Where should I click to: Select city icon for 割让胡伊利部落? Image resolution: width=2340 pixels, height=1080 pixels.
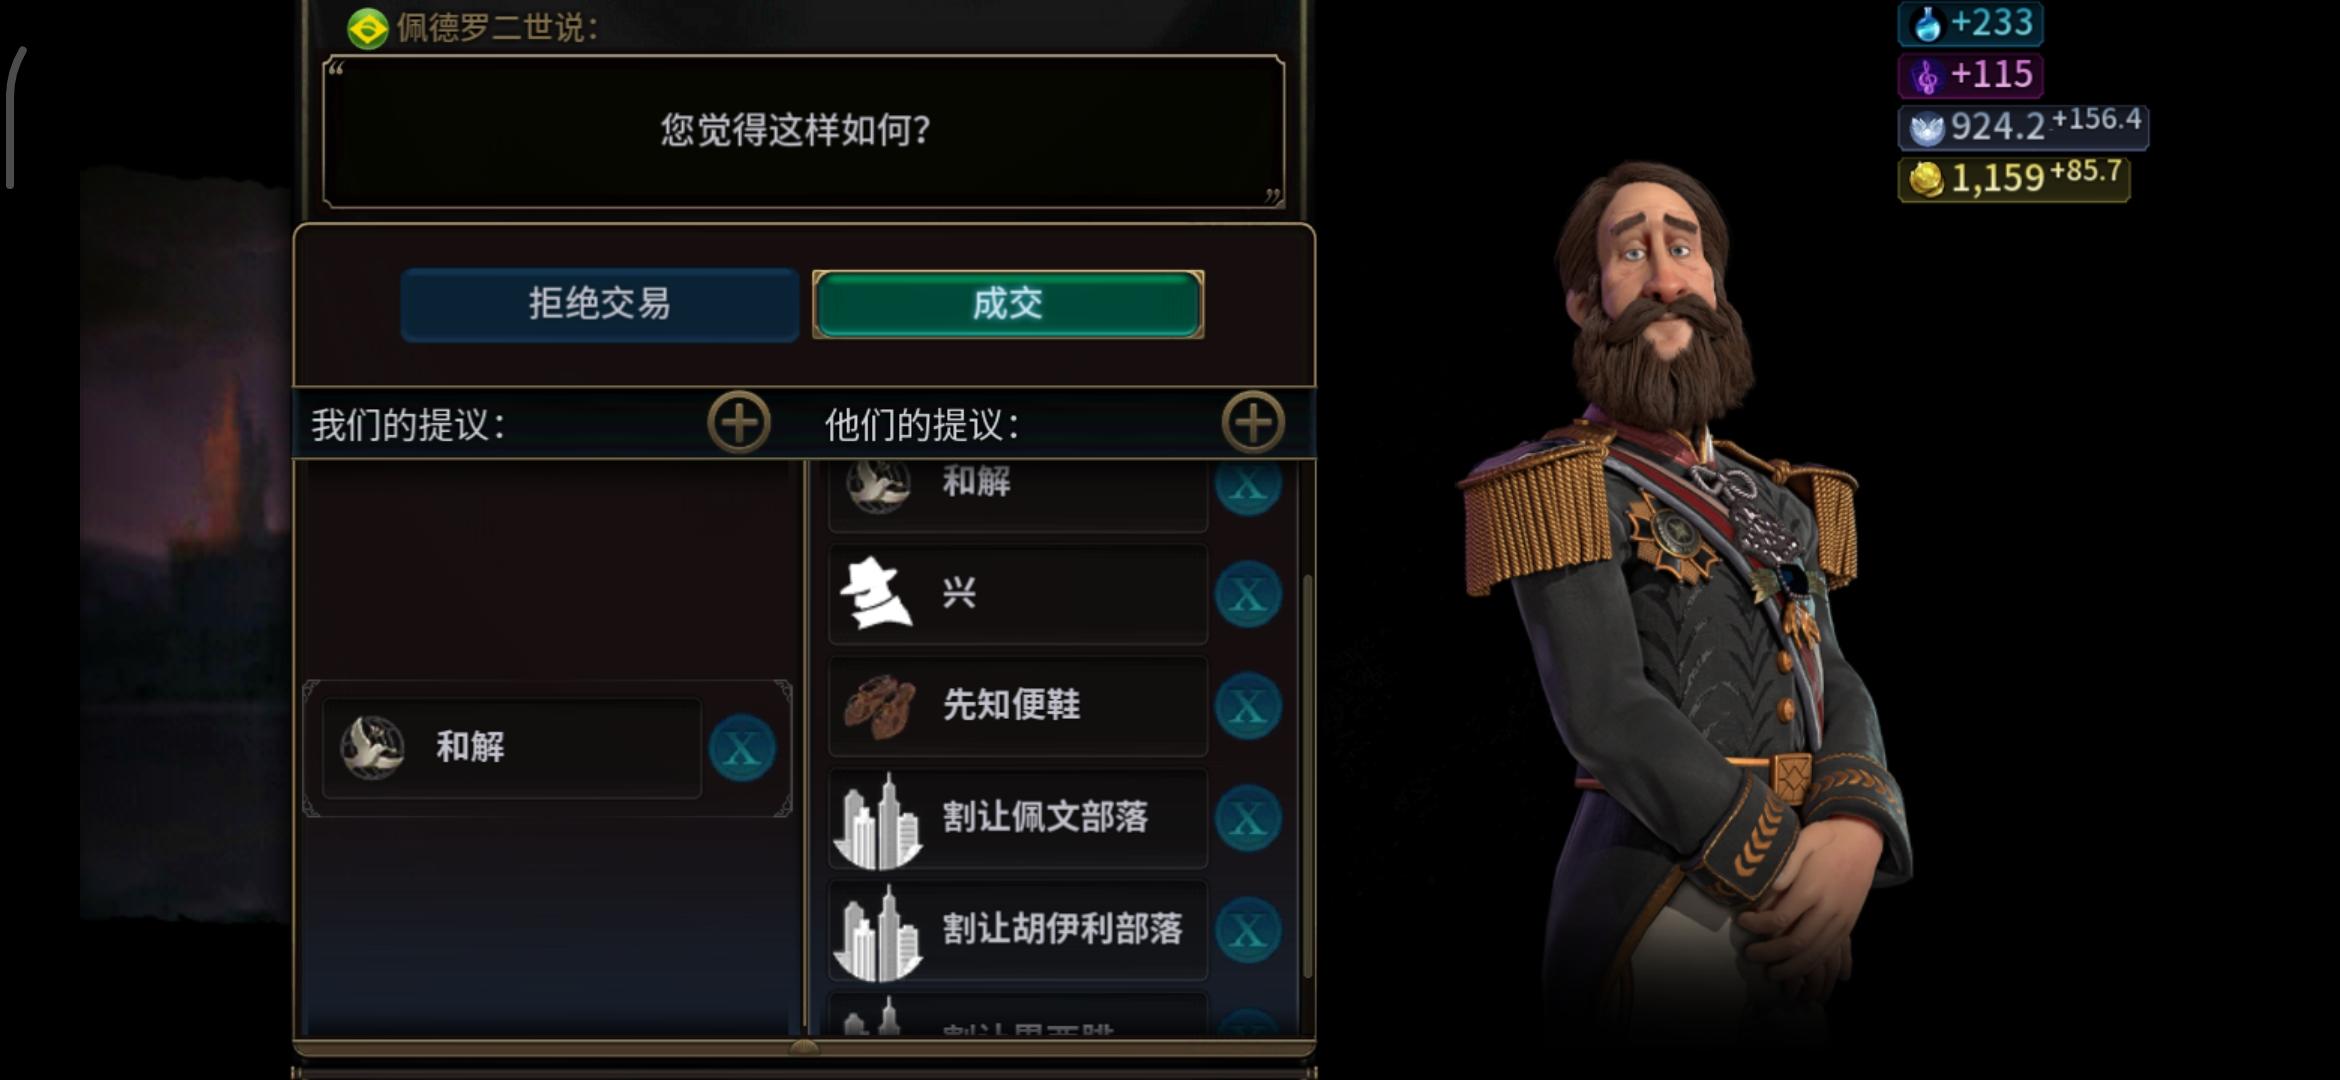(877, 933)
